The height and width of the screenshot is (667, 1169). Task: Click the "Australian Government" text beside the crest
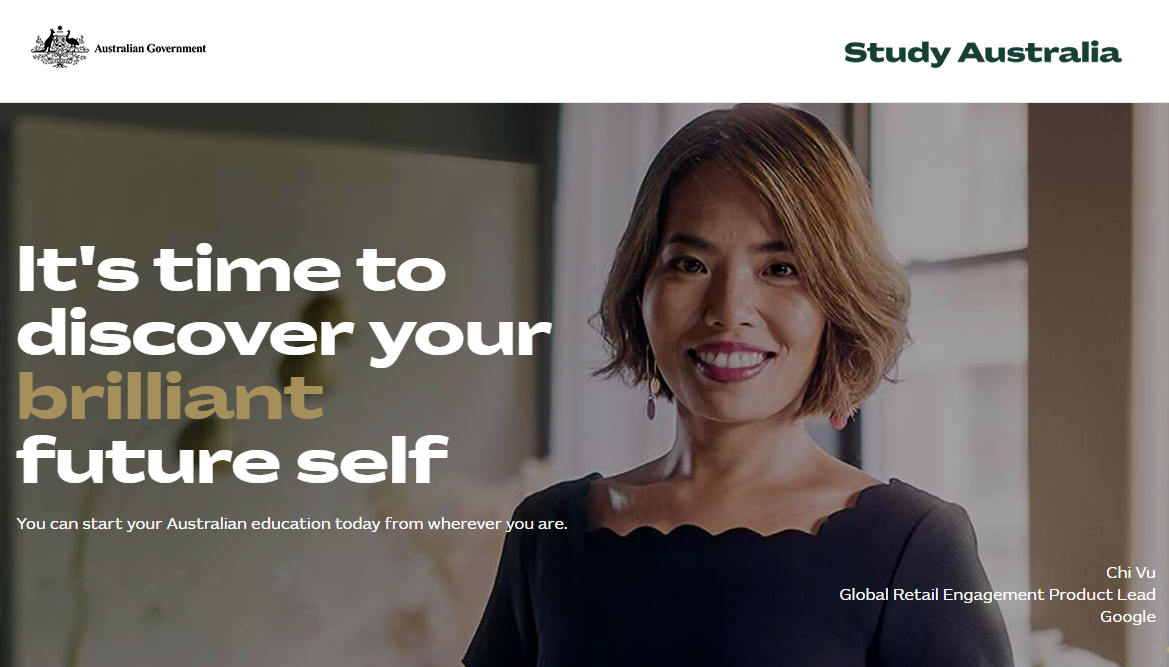150,48
